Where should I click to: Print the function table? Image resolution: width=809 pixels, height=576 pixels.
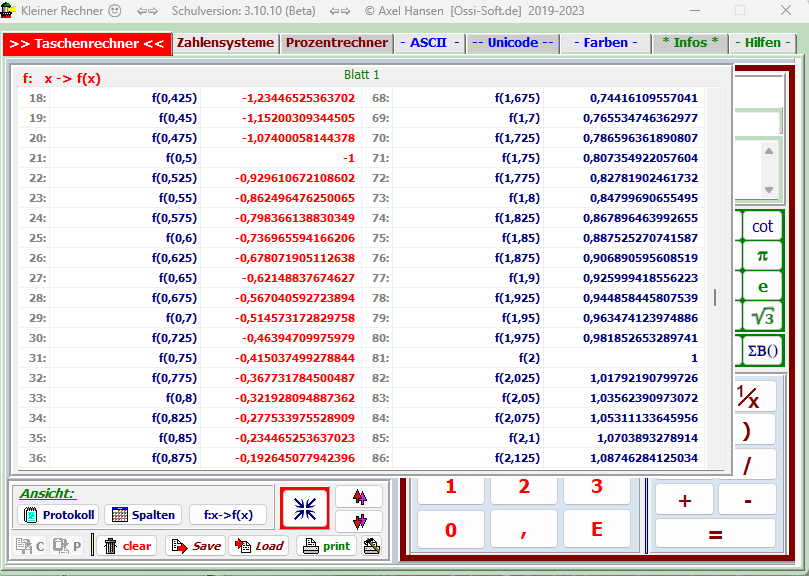(x=325, y=546)
